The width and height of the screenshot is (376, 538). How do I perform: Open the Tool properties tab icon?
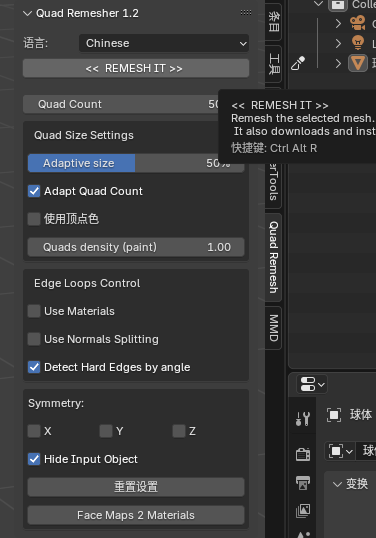(x=303, y=419)
